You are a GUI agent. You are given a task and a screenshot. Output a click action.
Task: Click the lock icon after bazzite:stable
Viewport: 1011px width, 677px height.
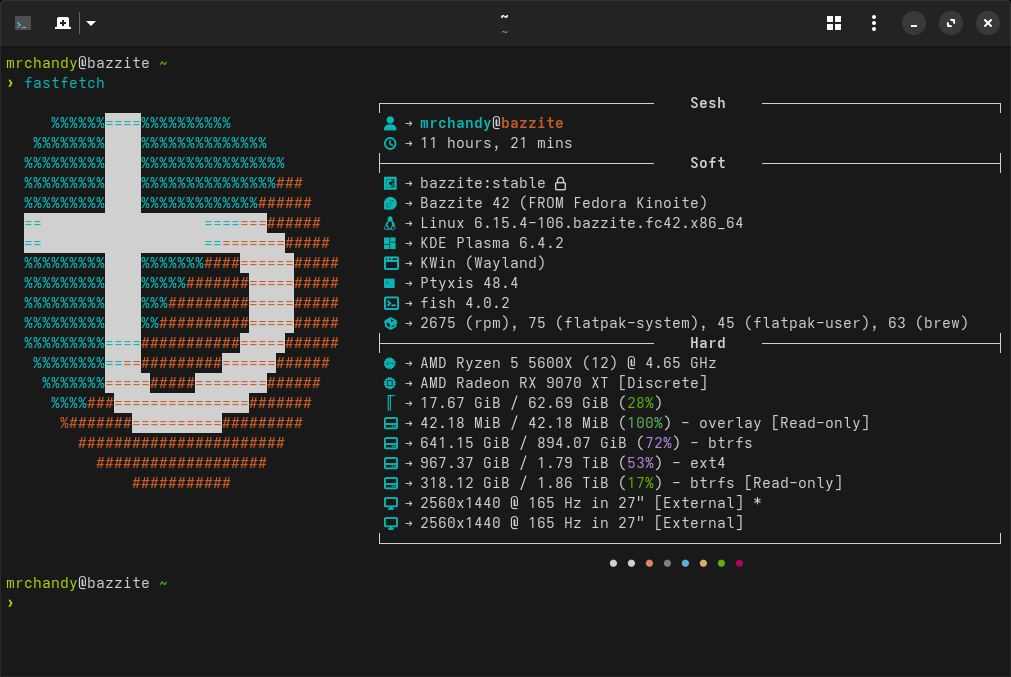[560, 183]
